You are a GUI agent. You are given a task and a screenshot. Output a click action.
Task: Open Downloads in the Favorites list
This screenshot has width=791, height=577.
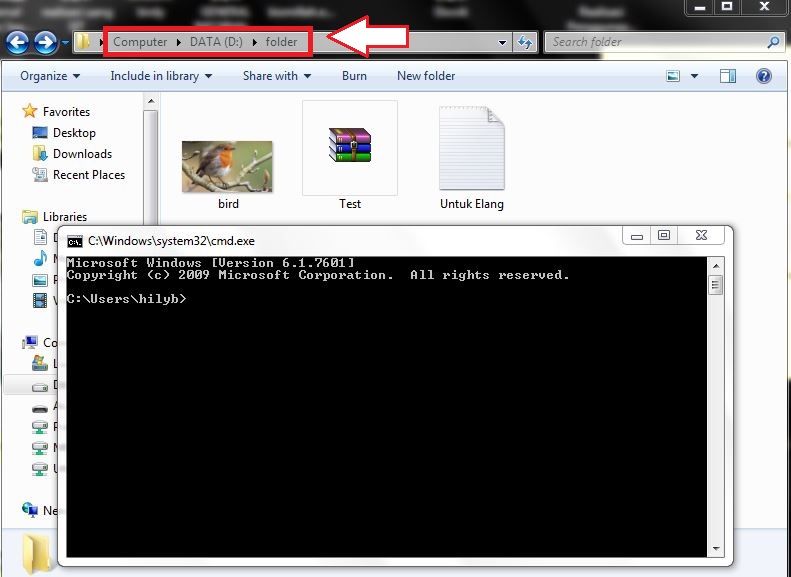tap(81, 154)
